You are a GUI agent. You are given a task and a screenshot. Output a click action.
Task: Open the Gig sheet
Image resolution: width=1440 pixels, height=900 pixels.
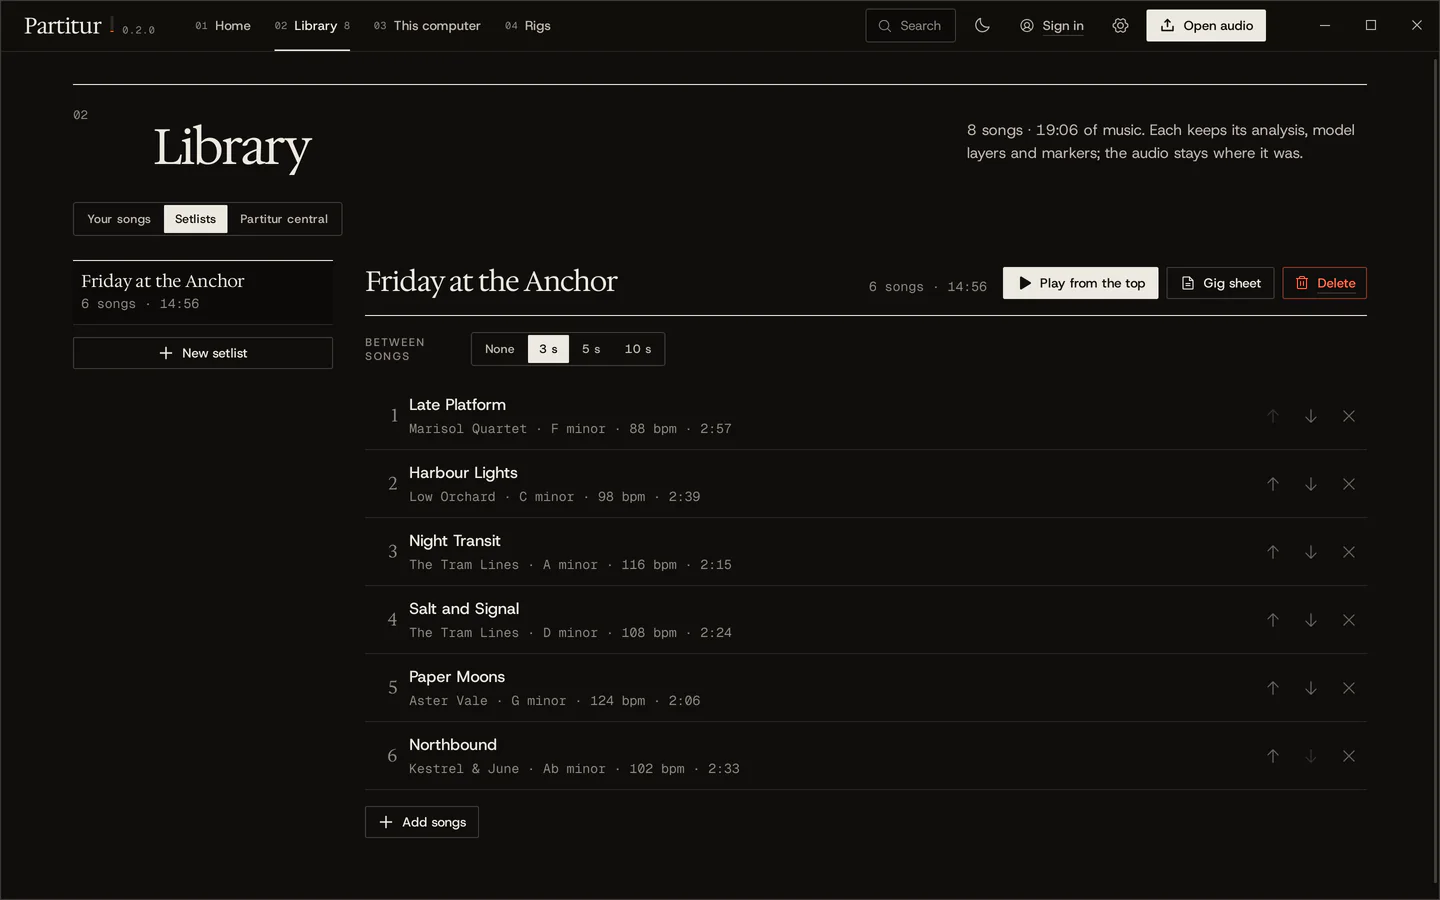tap(1220, 283)
